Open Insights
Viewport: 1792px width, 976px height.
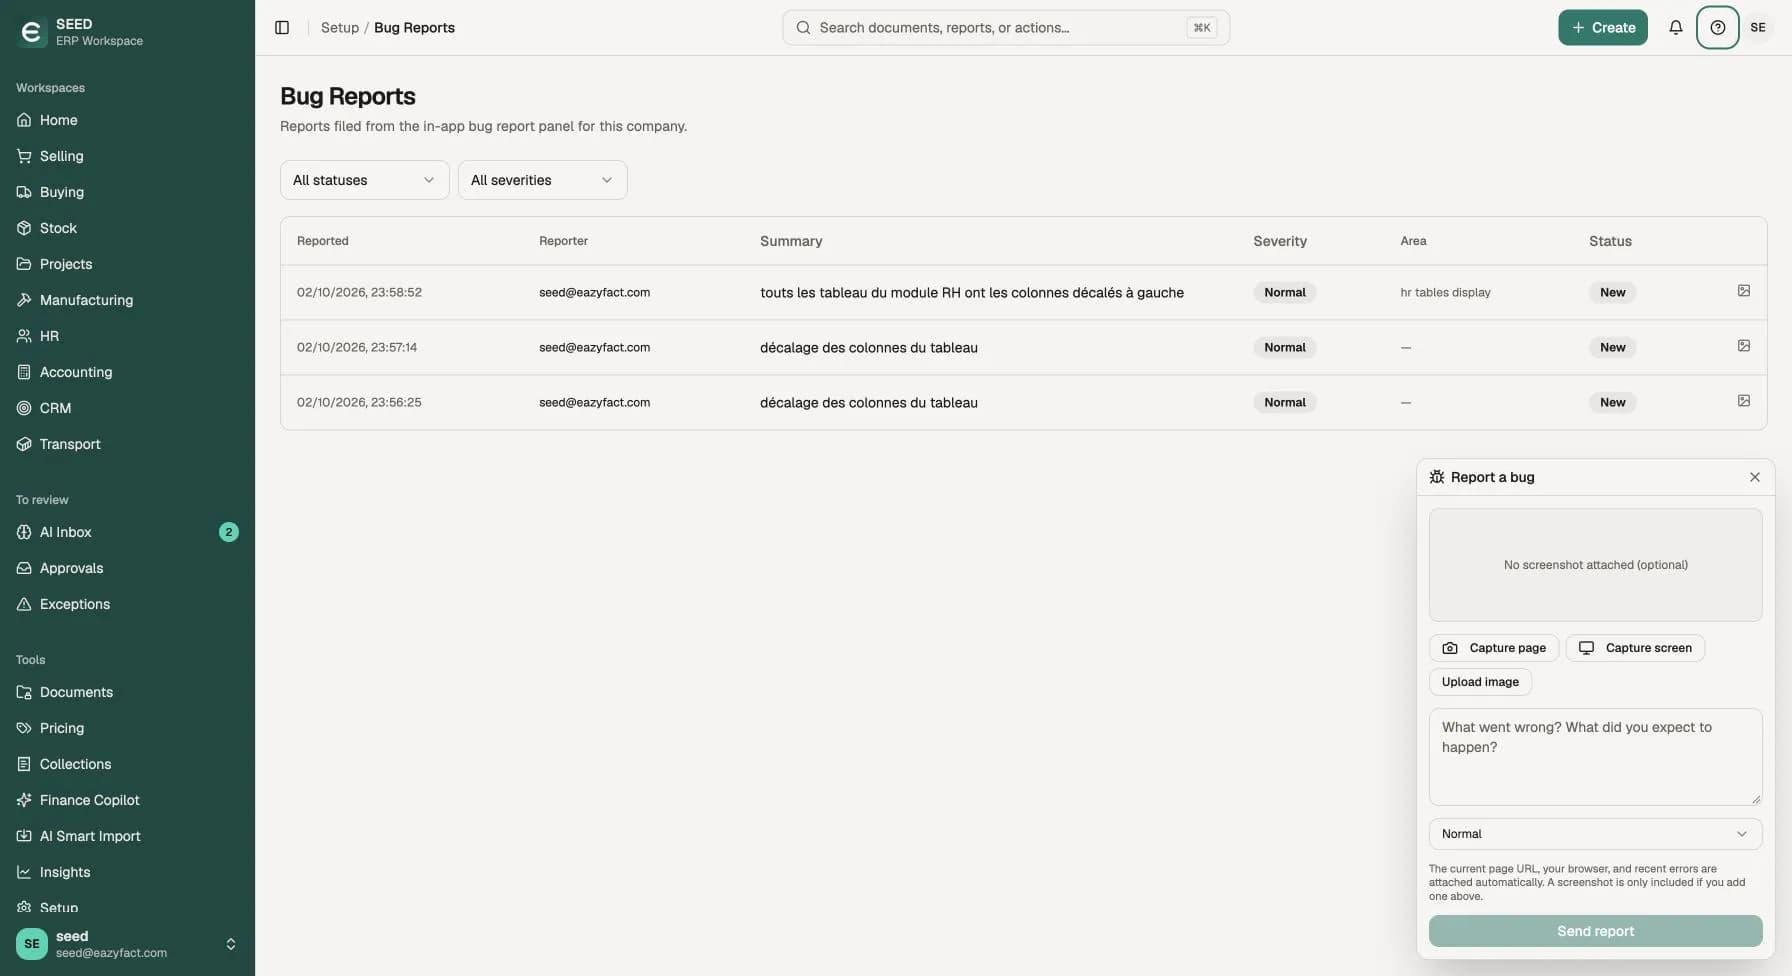coord(127,872)
